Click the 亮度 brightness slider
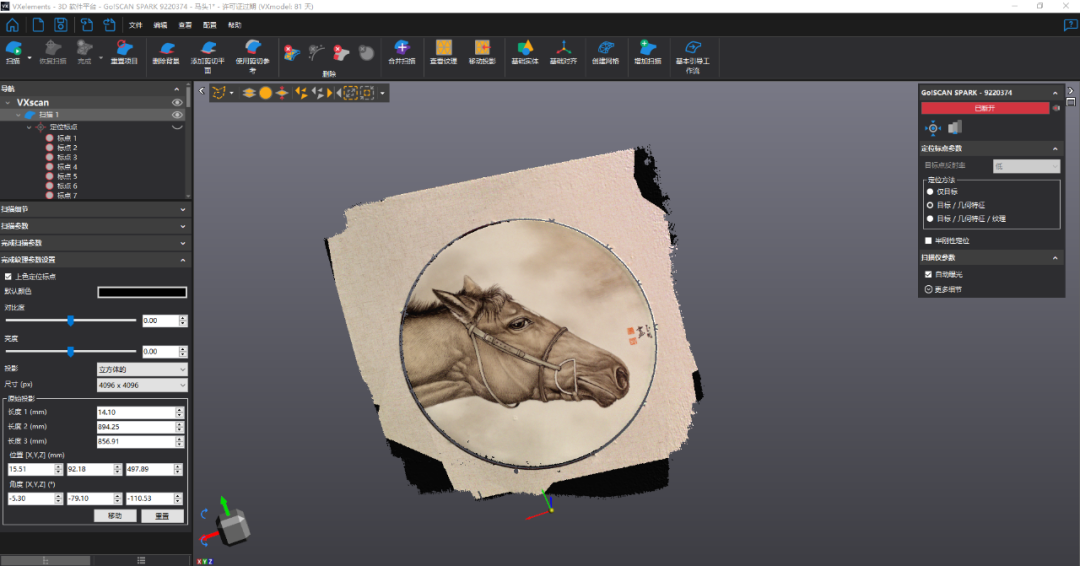 point(71,352)
